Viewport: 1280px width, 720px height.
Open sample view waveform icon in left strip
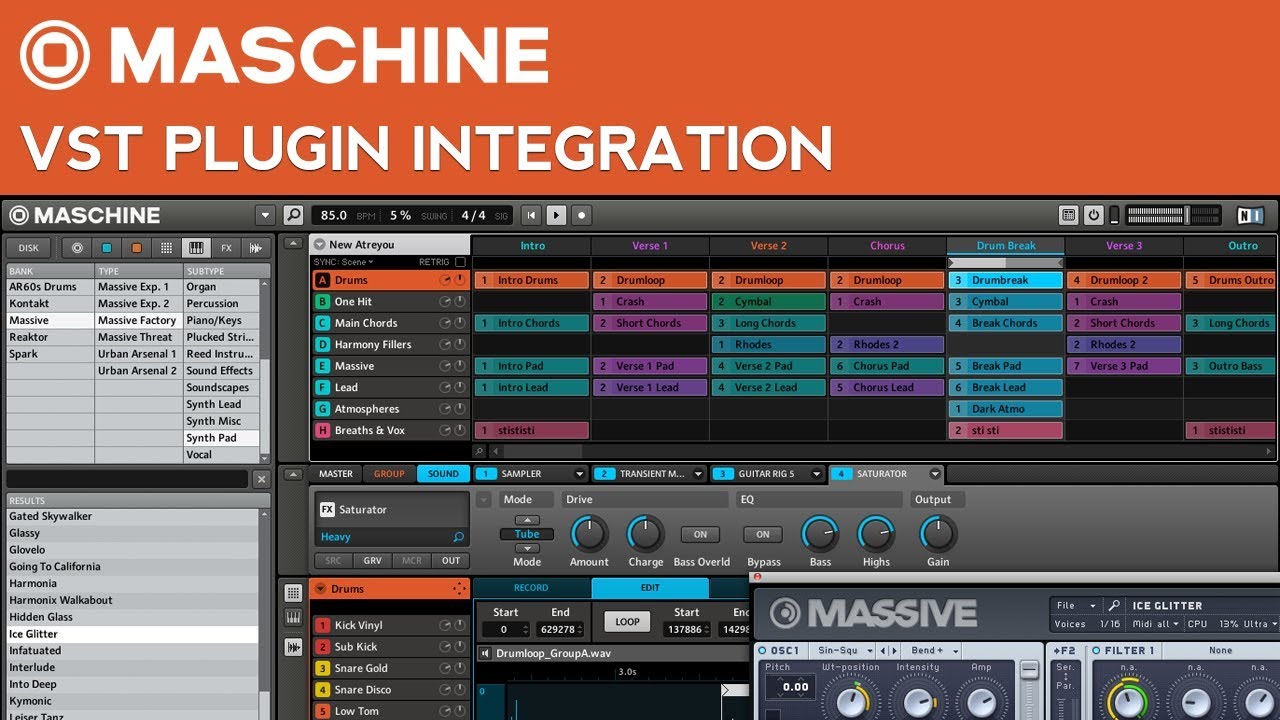click(293, 647)
